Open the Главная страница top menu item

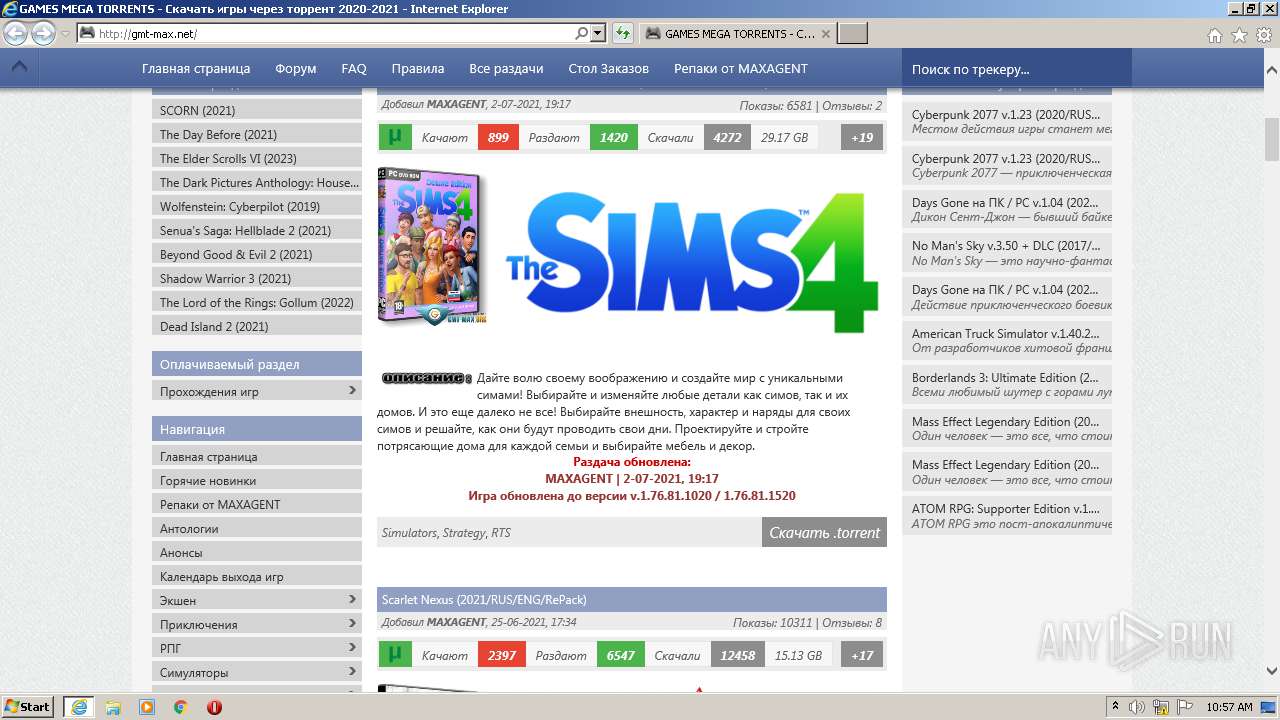tap(196, 69)
